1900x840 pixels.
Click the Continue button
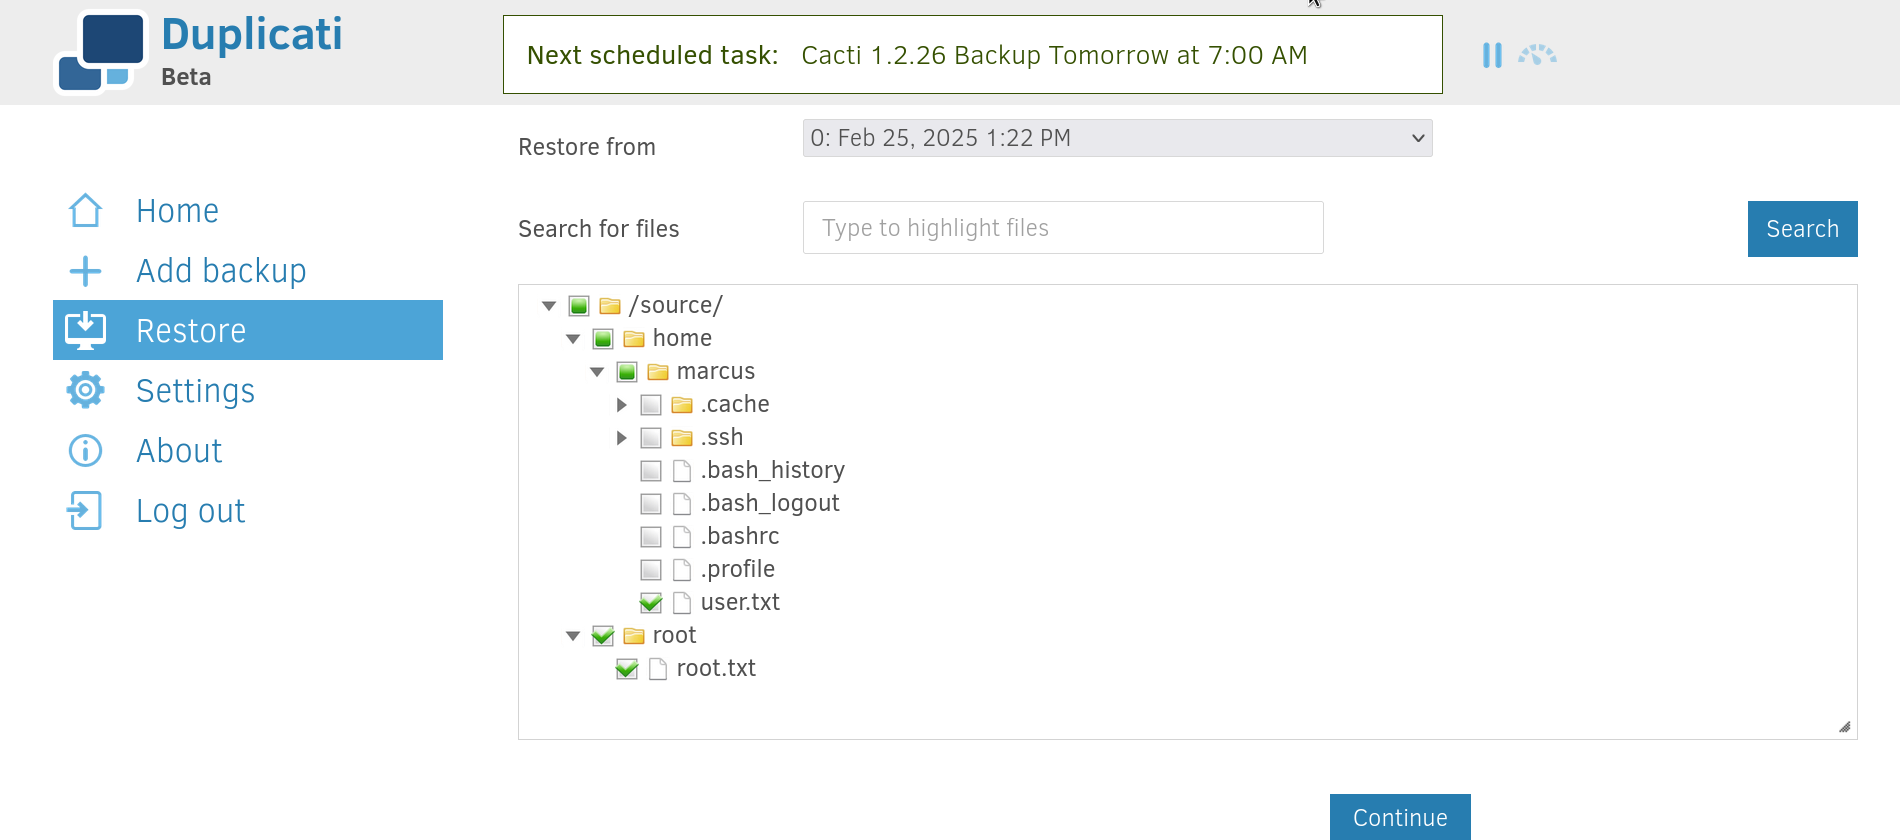point(1400,817)
